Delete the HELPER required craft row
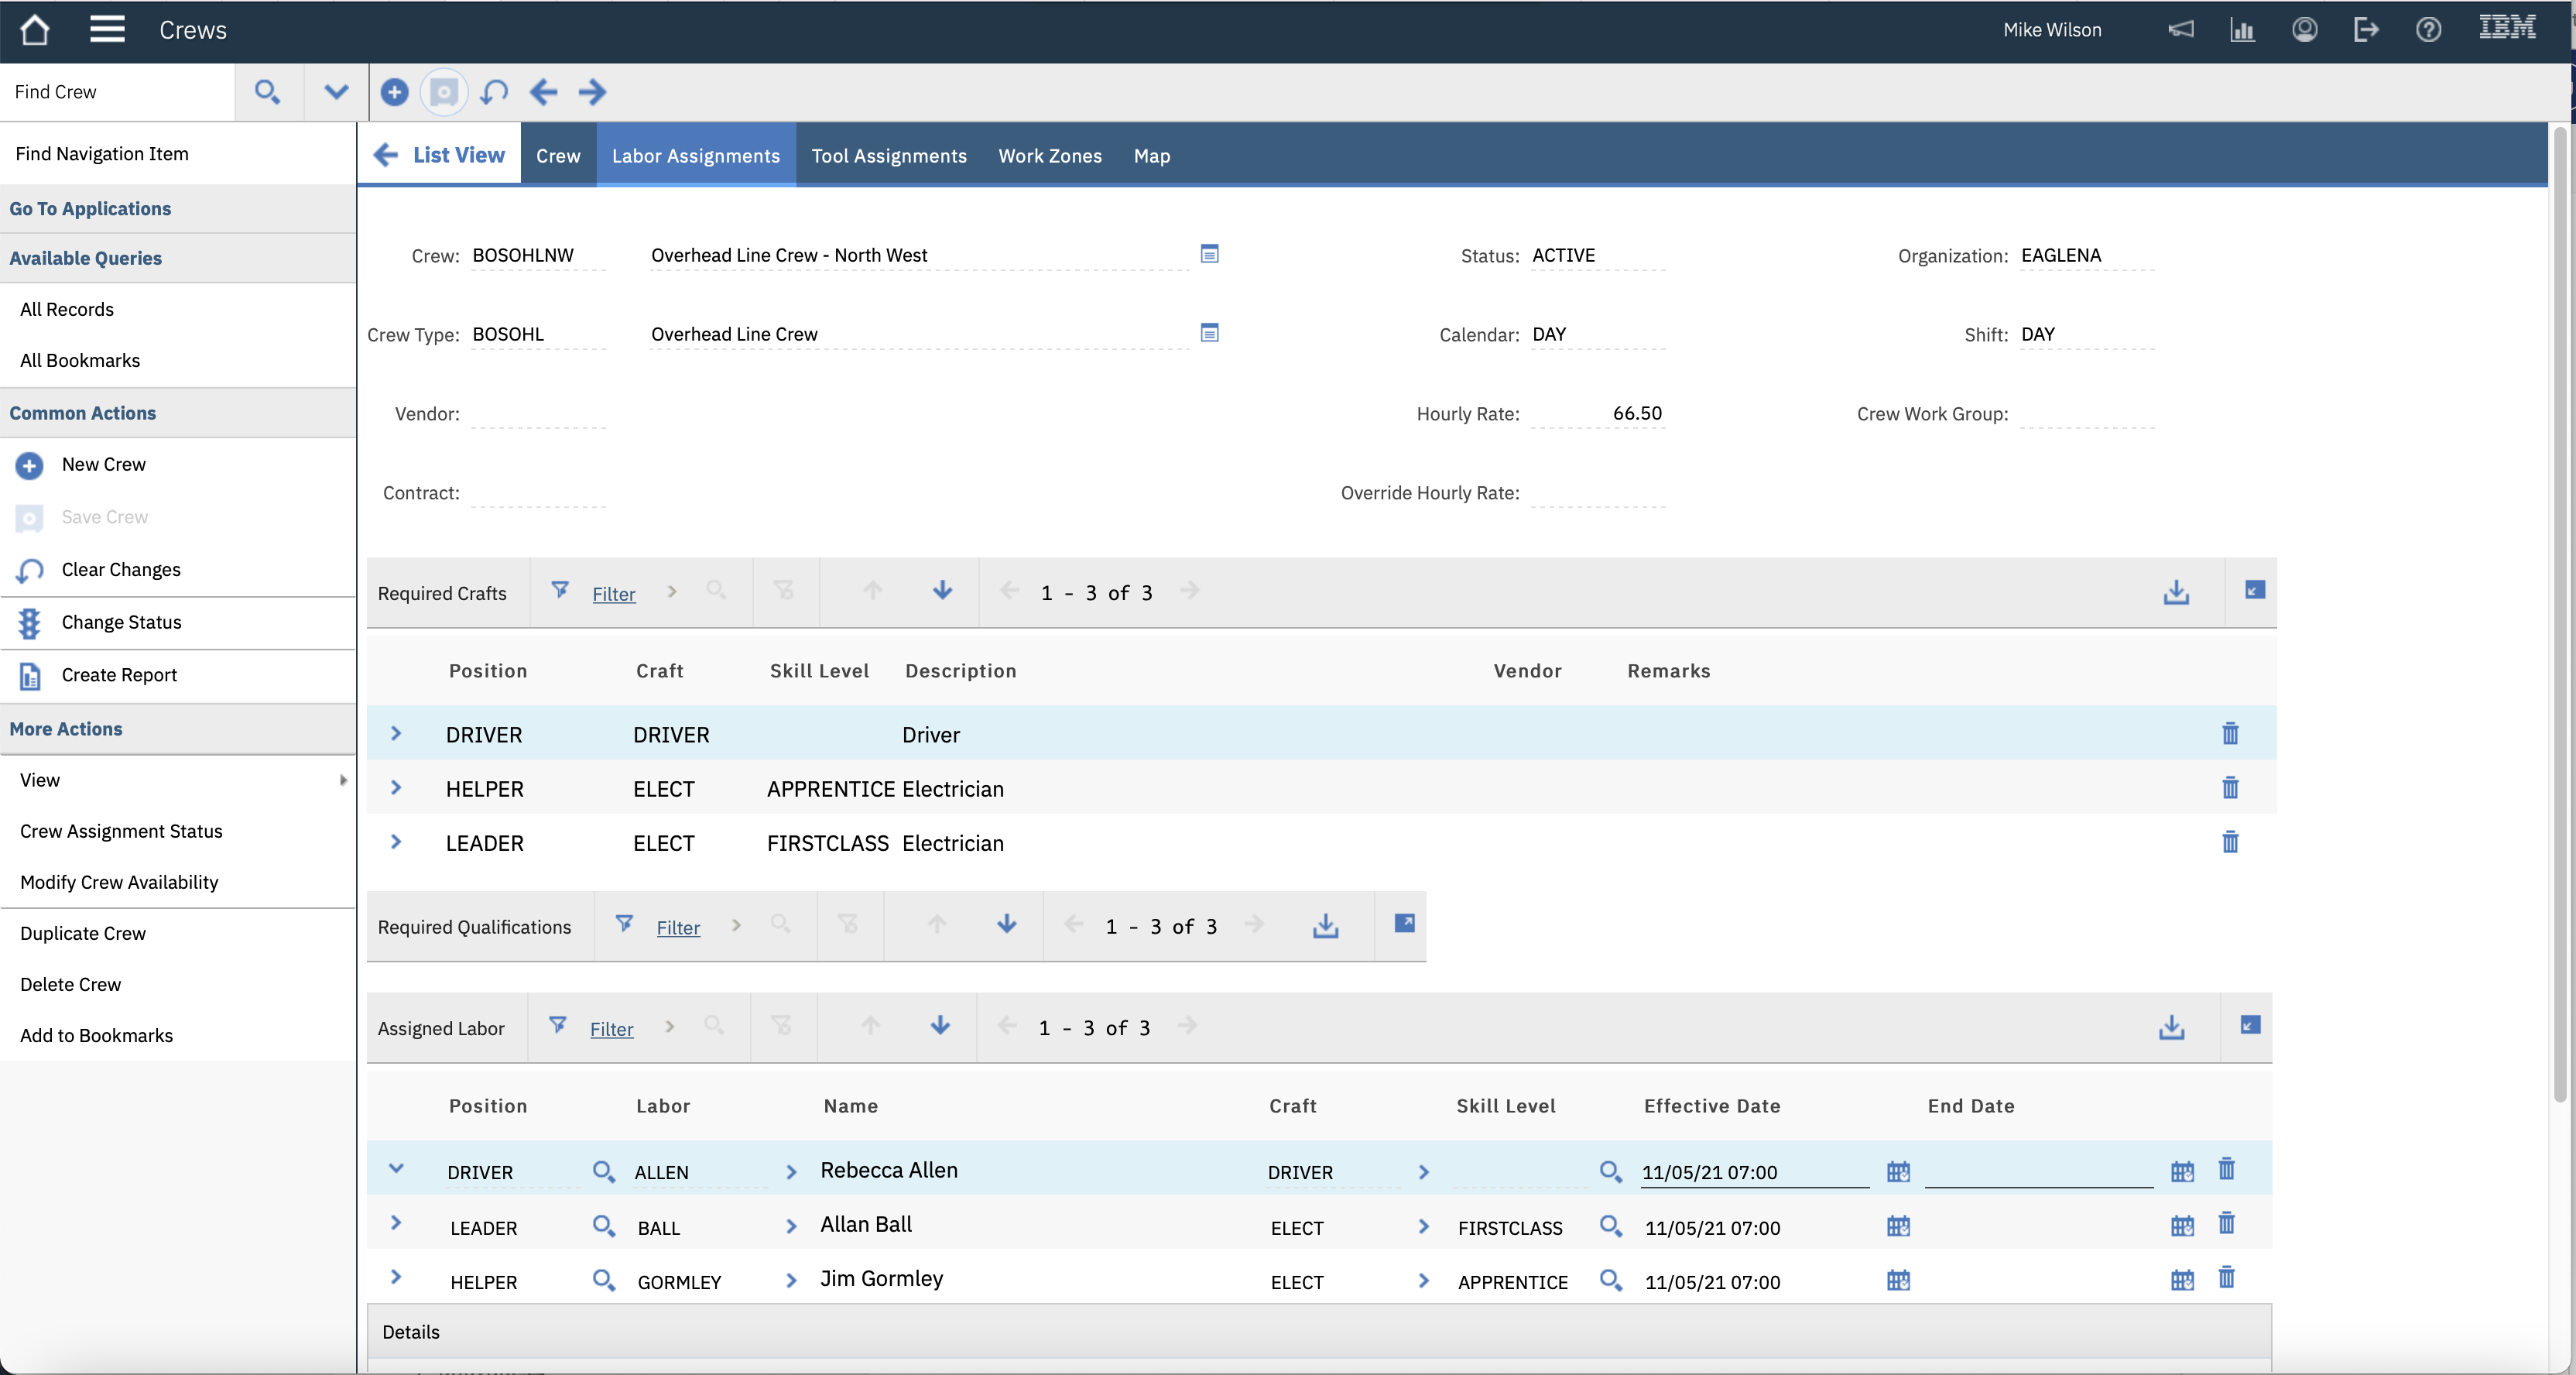The width and height of the screenshot is (2576, 1375). tap(2229, 788)
